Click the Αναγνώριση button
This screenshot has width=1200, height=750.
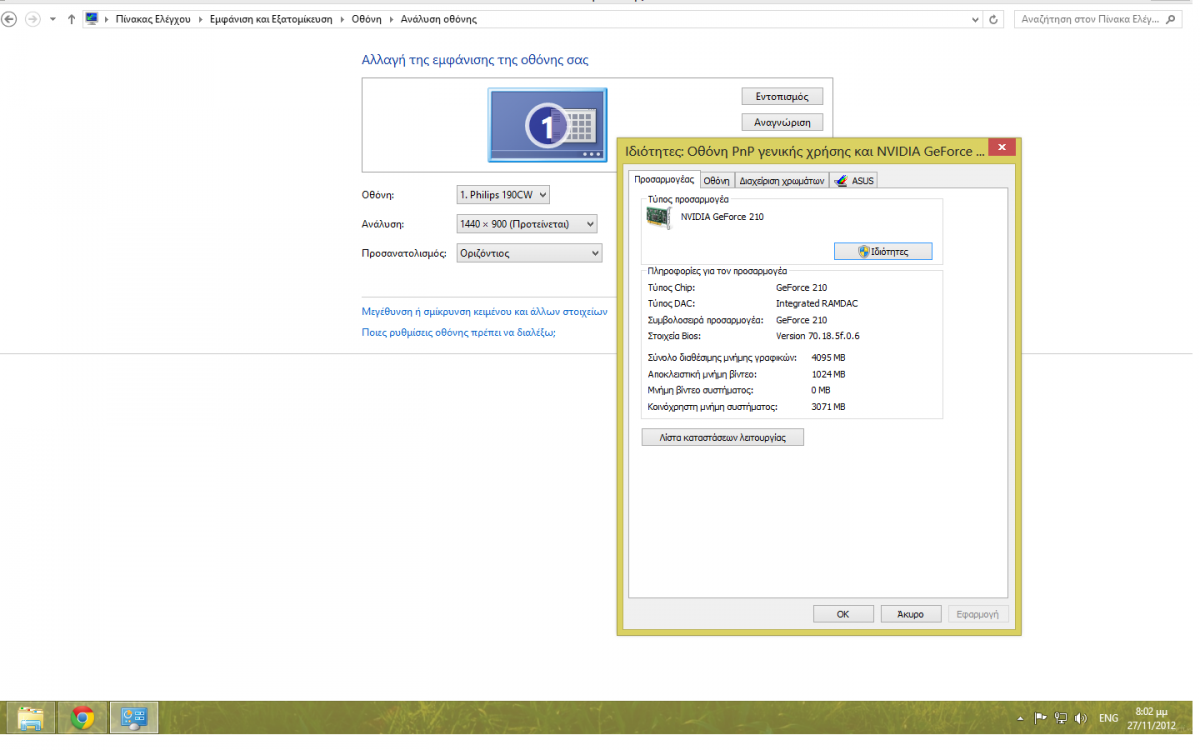pos(782,122)
